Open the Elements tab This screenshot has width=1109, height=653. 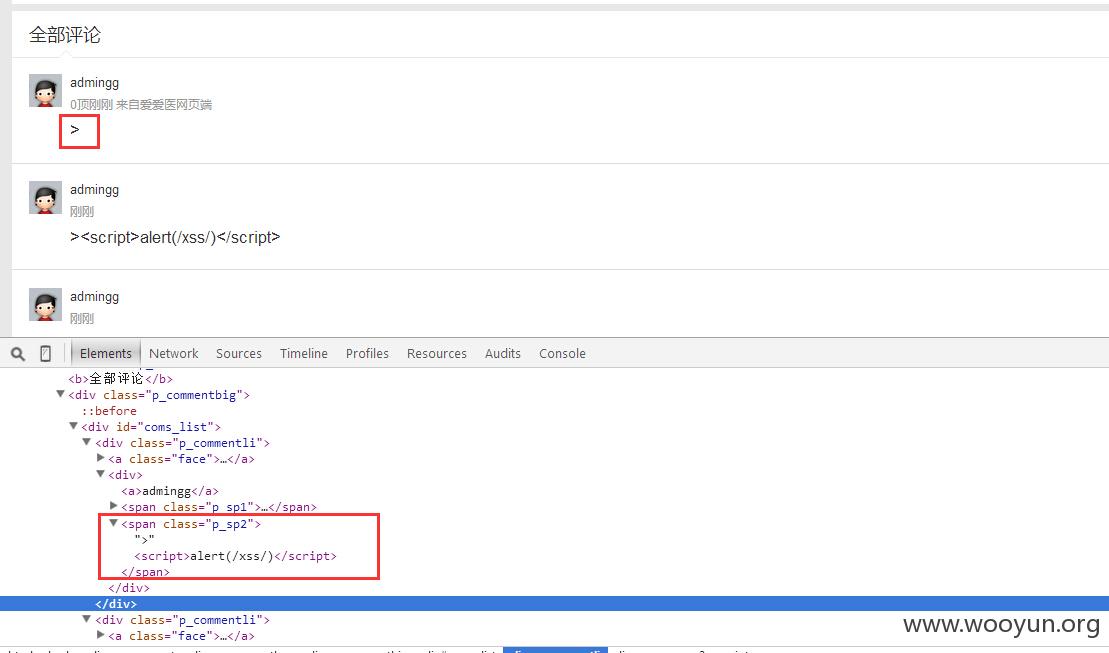(105, 354)
